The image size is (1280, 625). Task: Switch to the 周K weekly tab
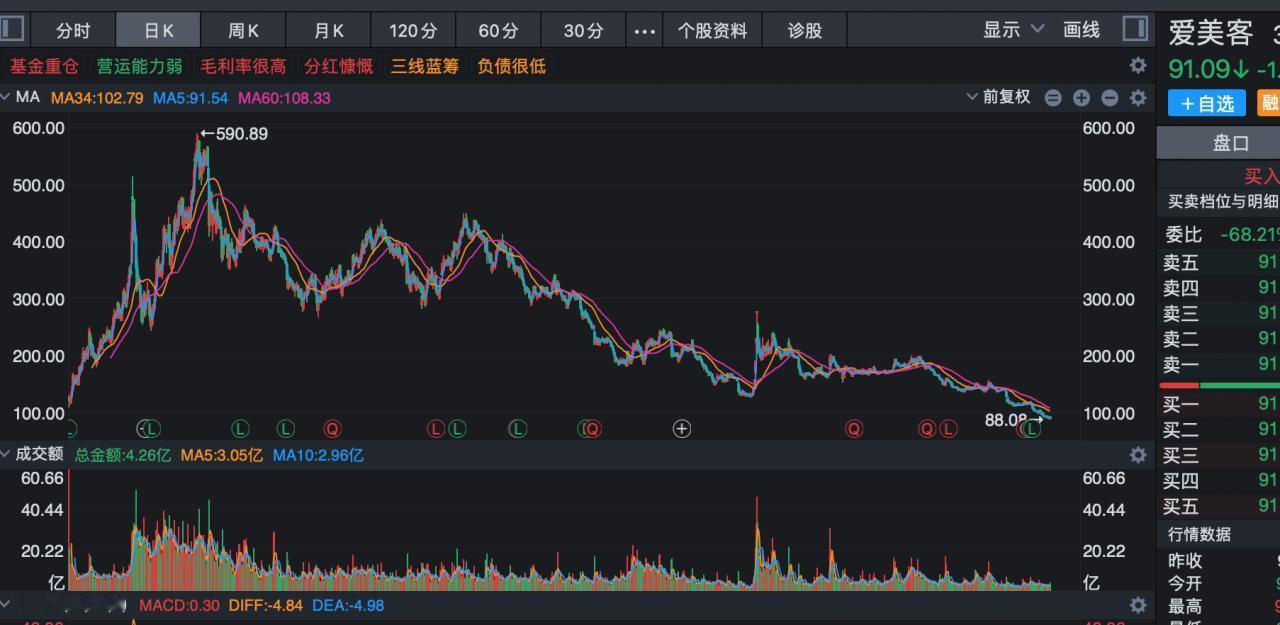tap(243, 30)
